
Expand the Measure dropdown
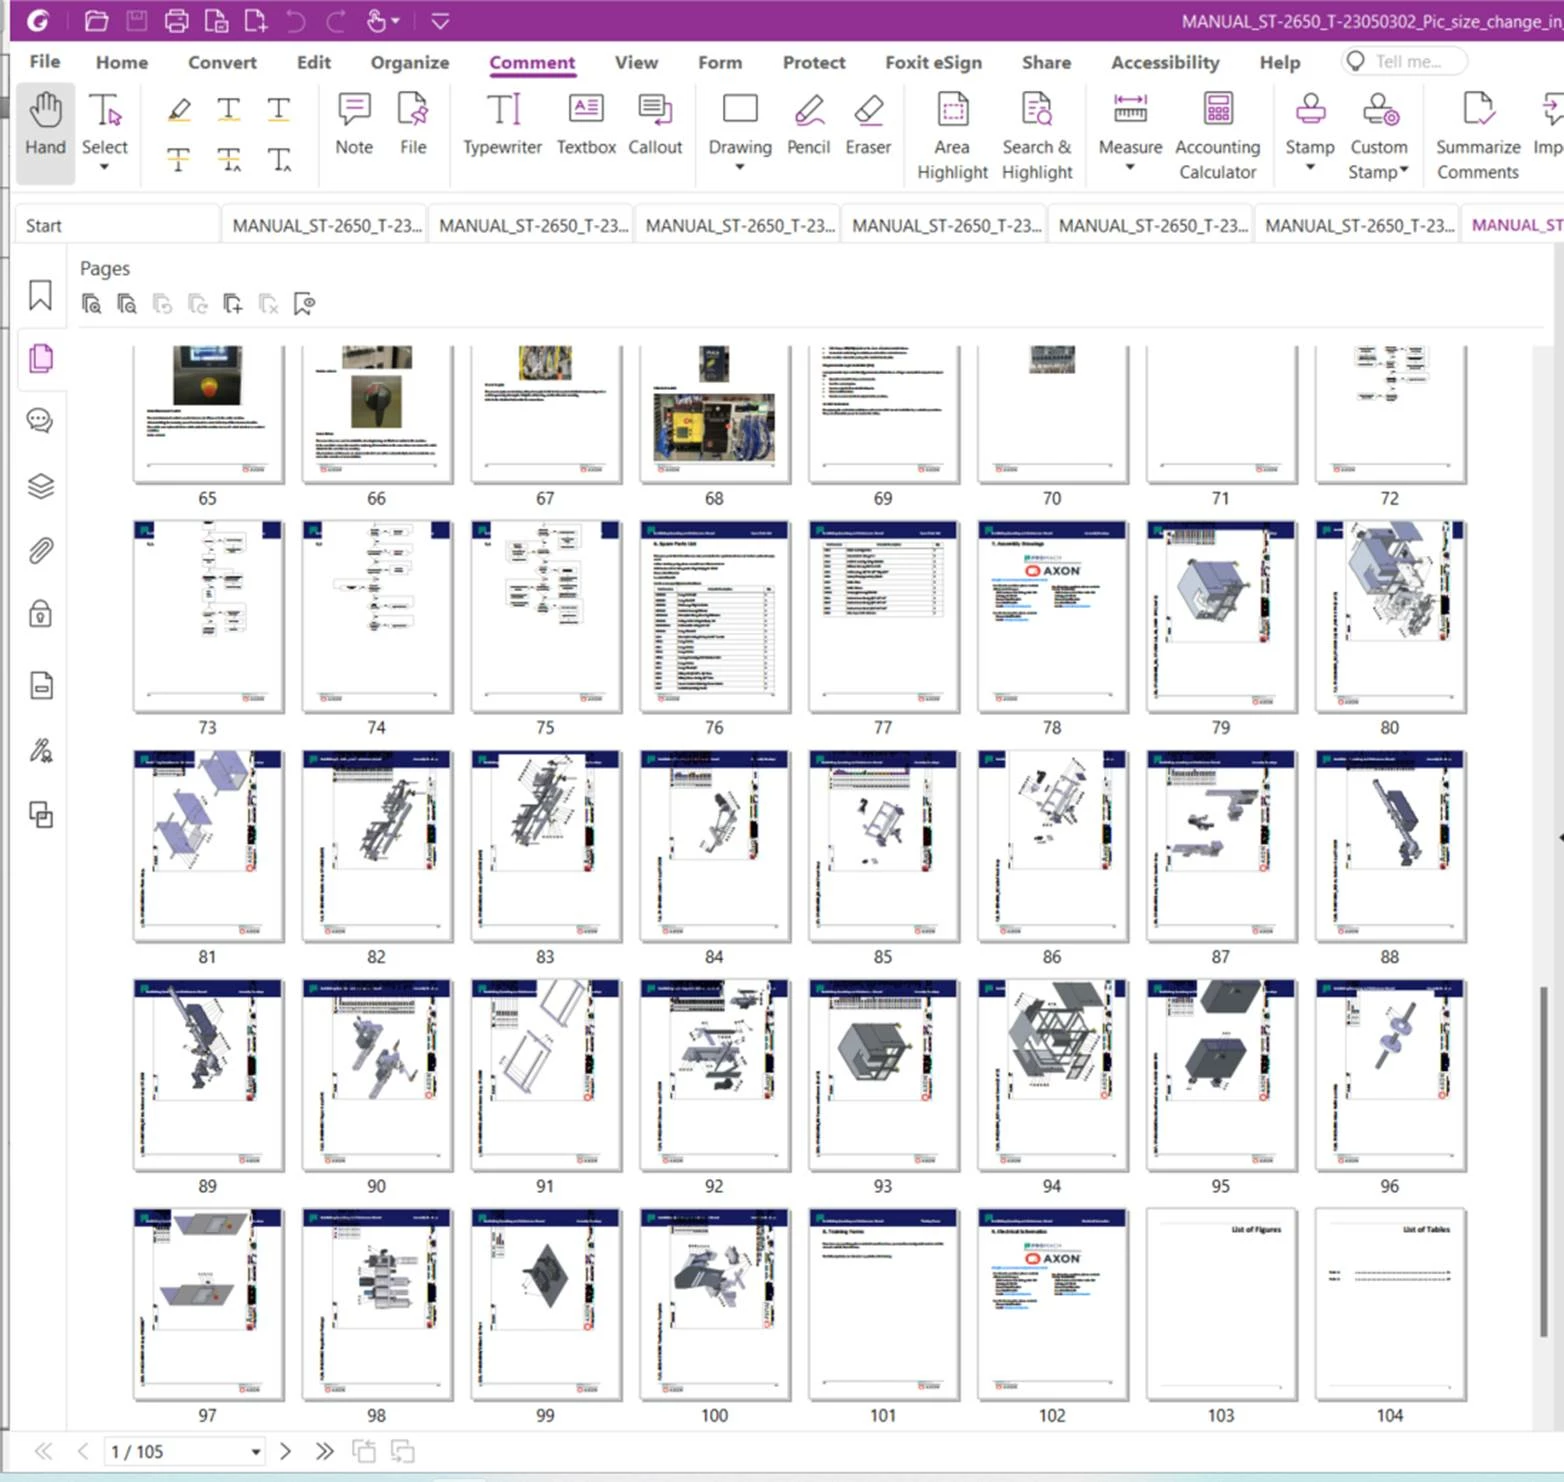(1130, 168)
